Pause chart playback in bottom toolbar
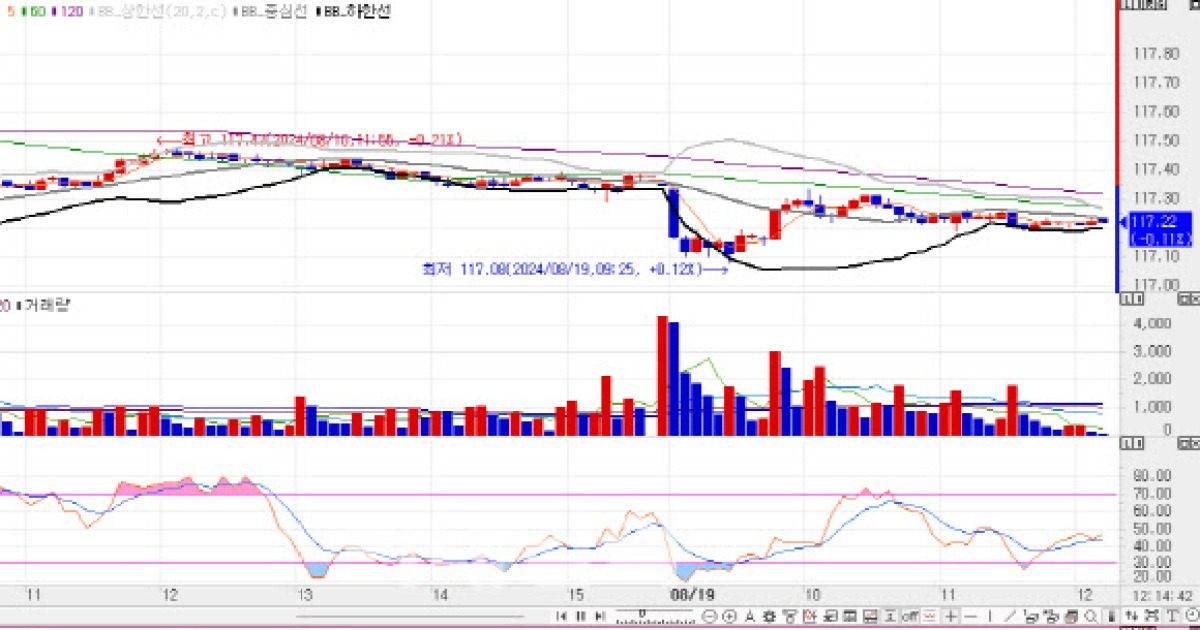The image size is (1200, 630). [581, 616]
